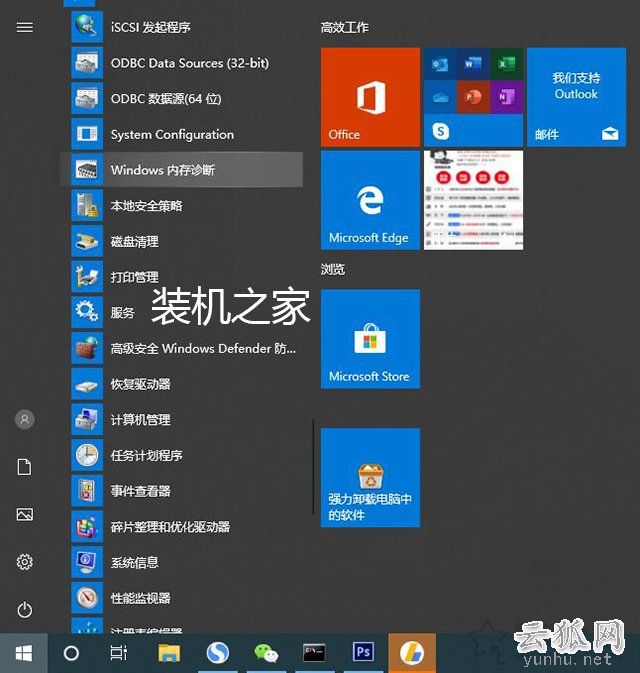This screenshot has width=640, height=673.
Task: Click the 浏览 group header
Action: point(333,269)
